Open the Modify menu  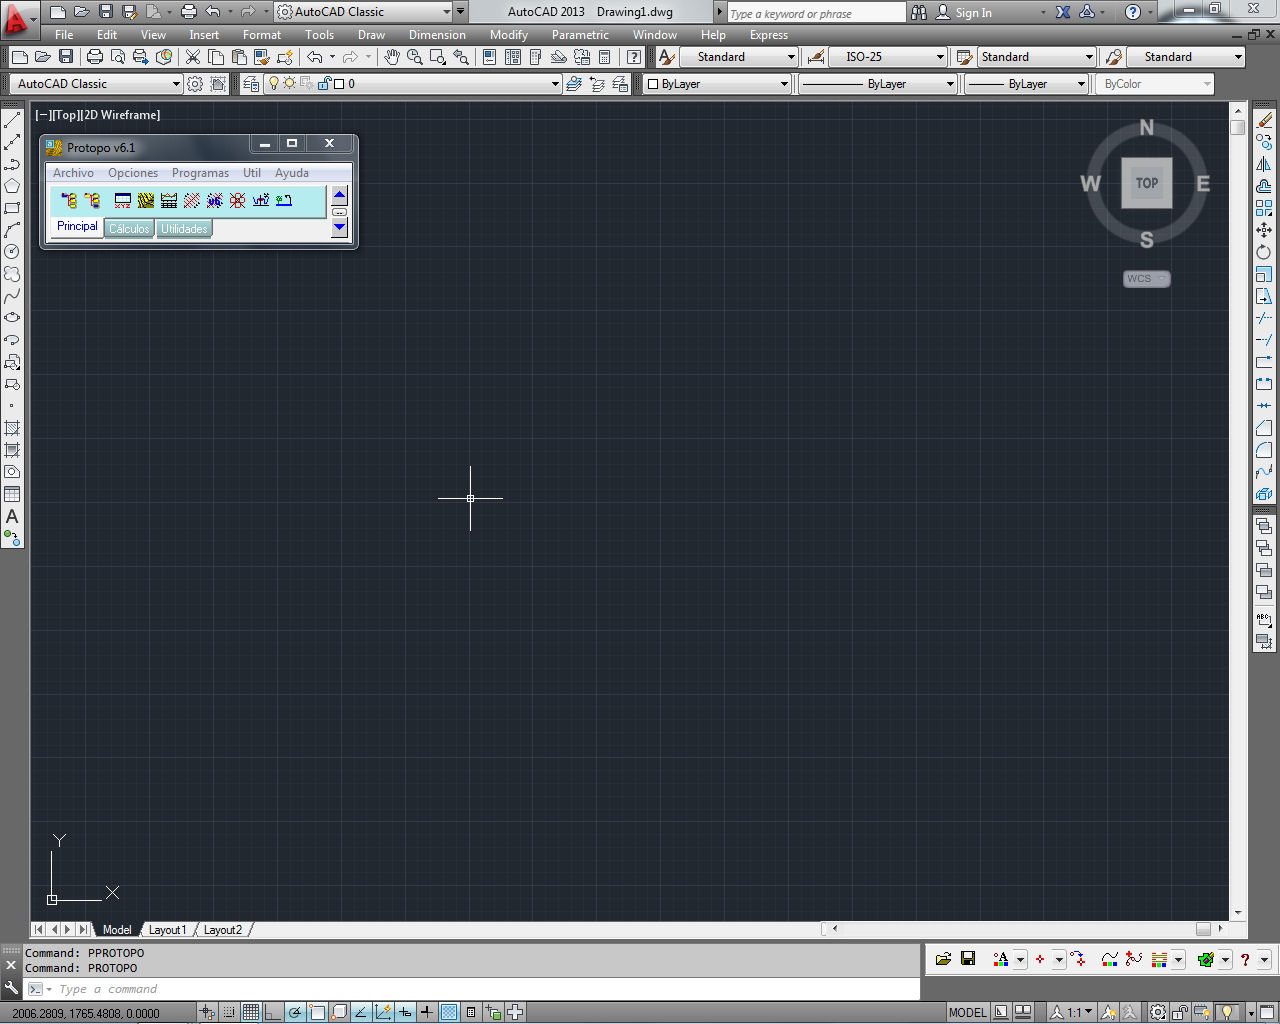508,35
